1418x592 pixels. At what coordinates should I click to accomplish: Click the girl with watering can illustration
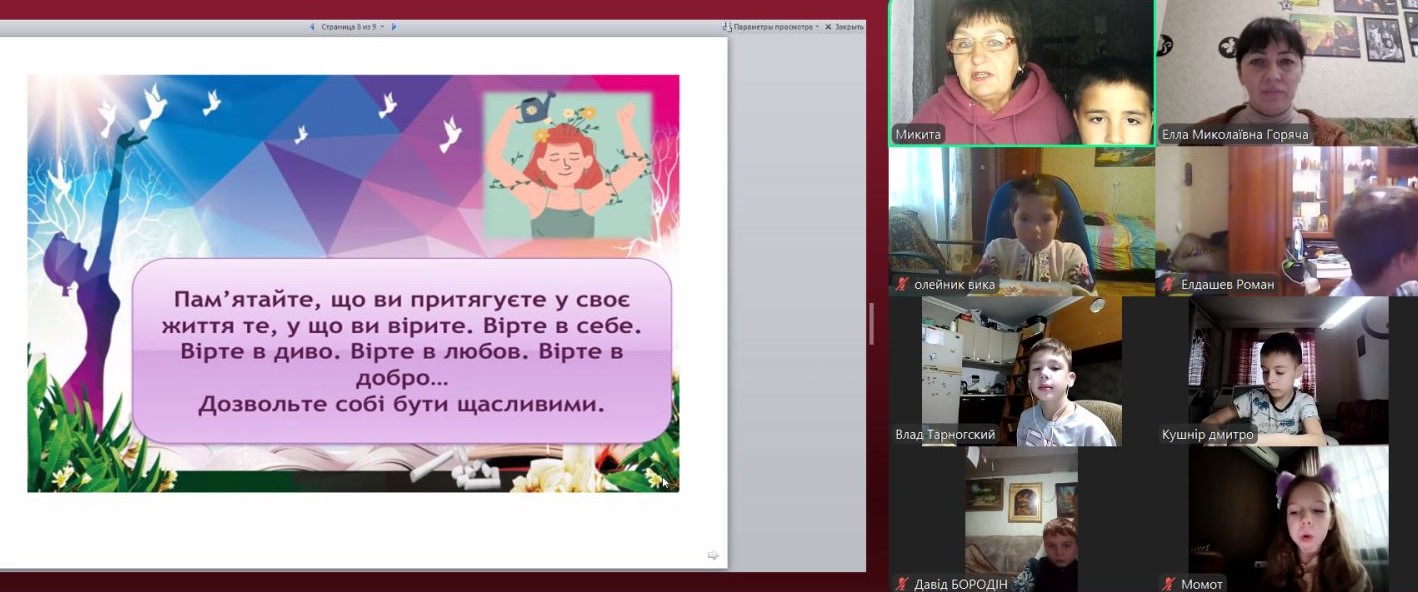coord(567,165)
